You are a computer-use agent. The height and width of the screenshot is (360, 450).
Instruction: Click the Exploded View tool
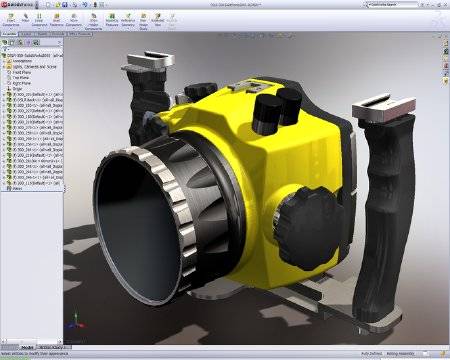tap(158, 19)
